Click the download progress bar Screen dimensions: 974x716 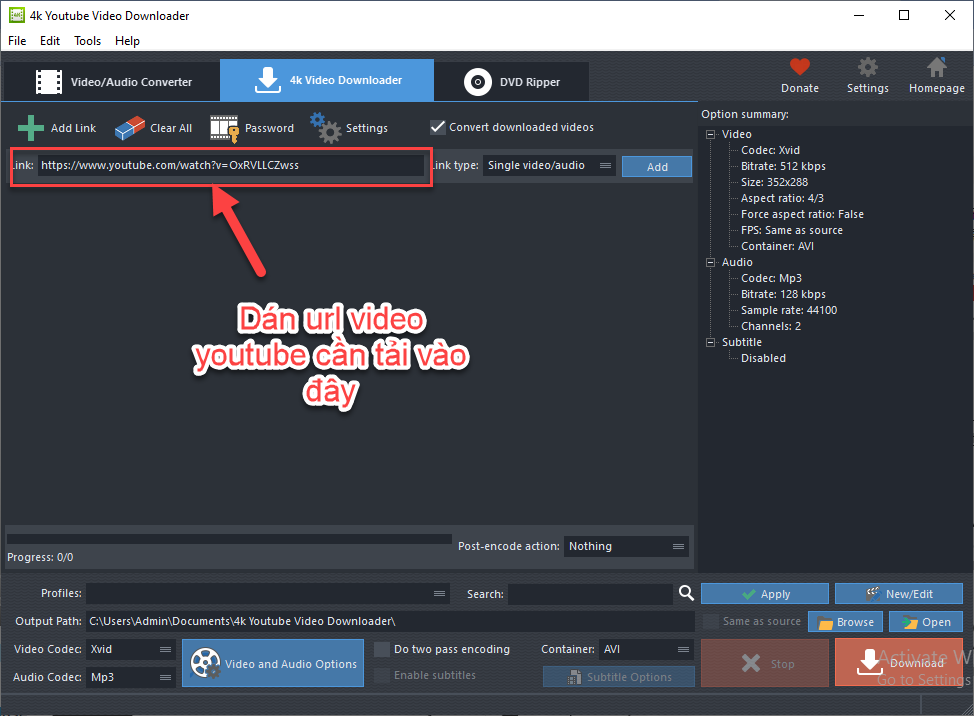(x=229, y=539)
